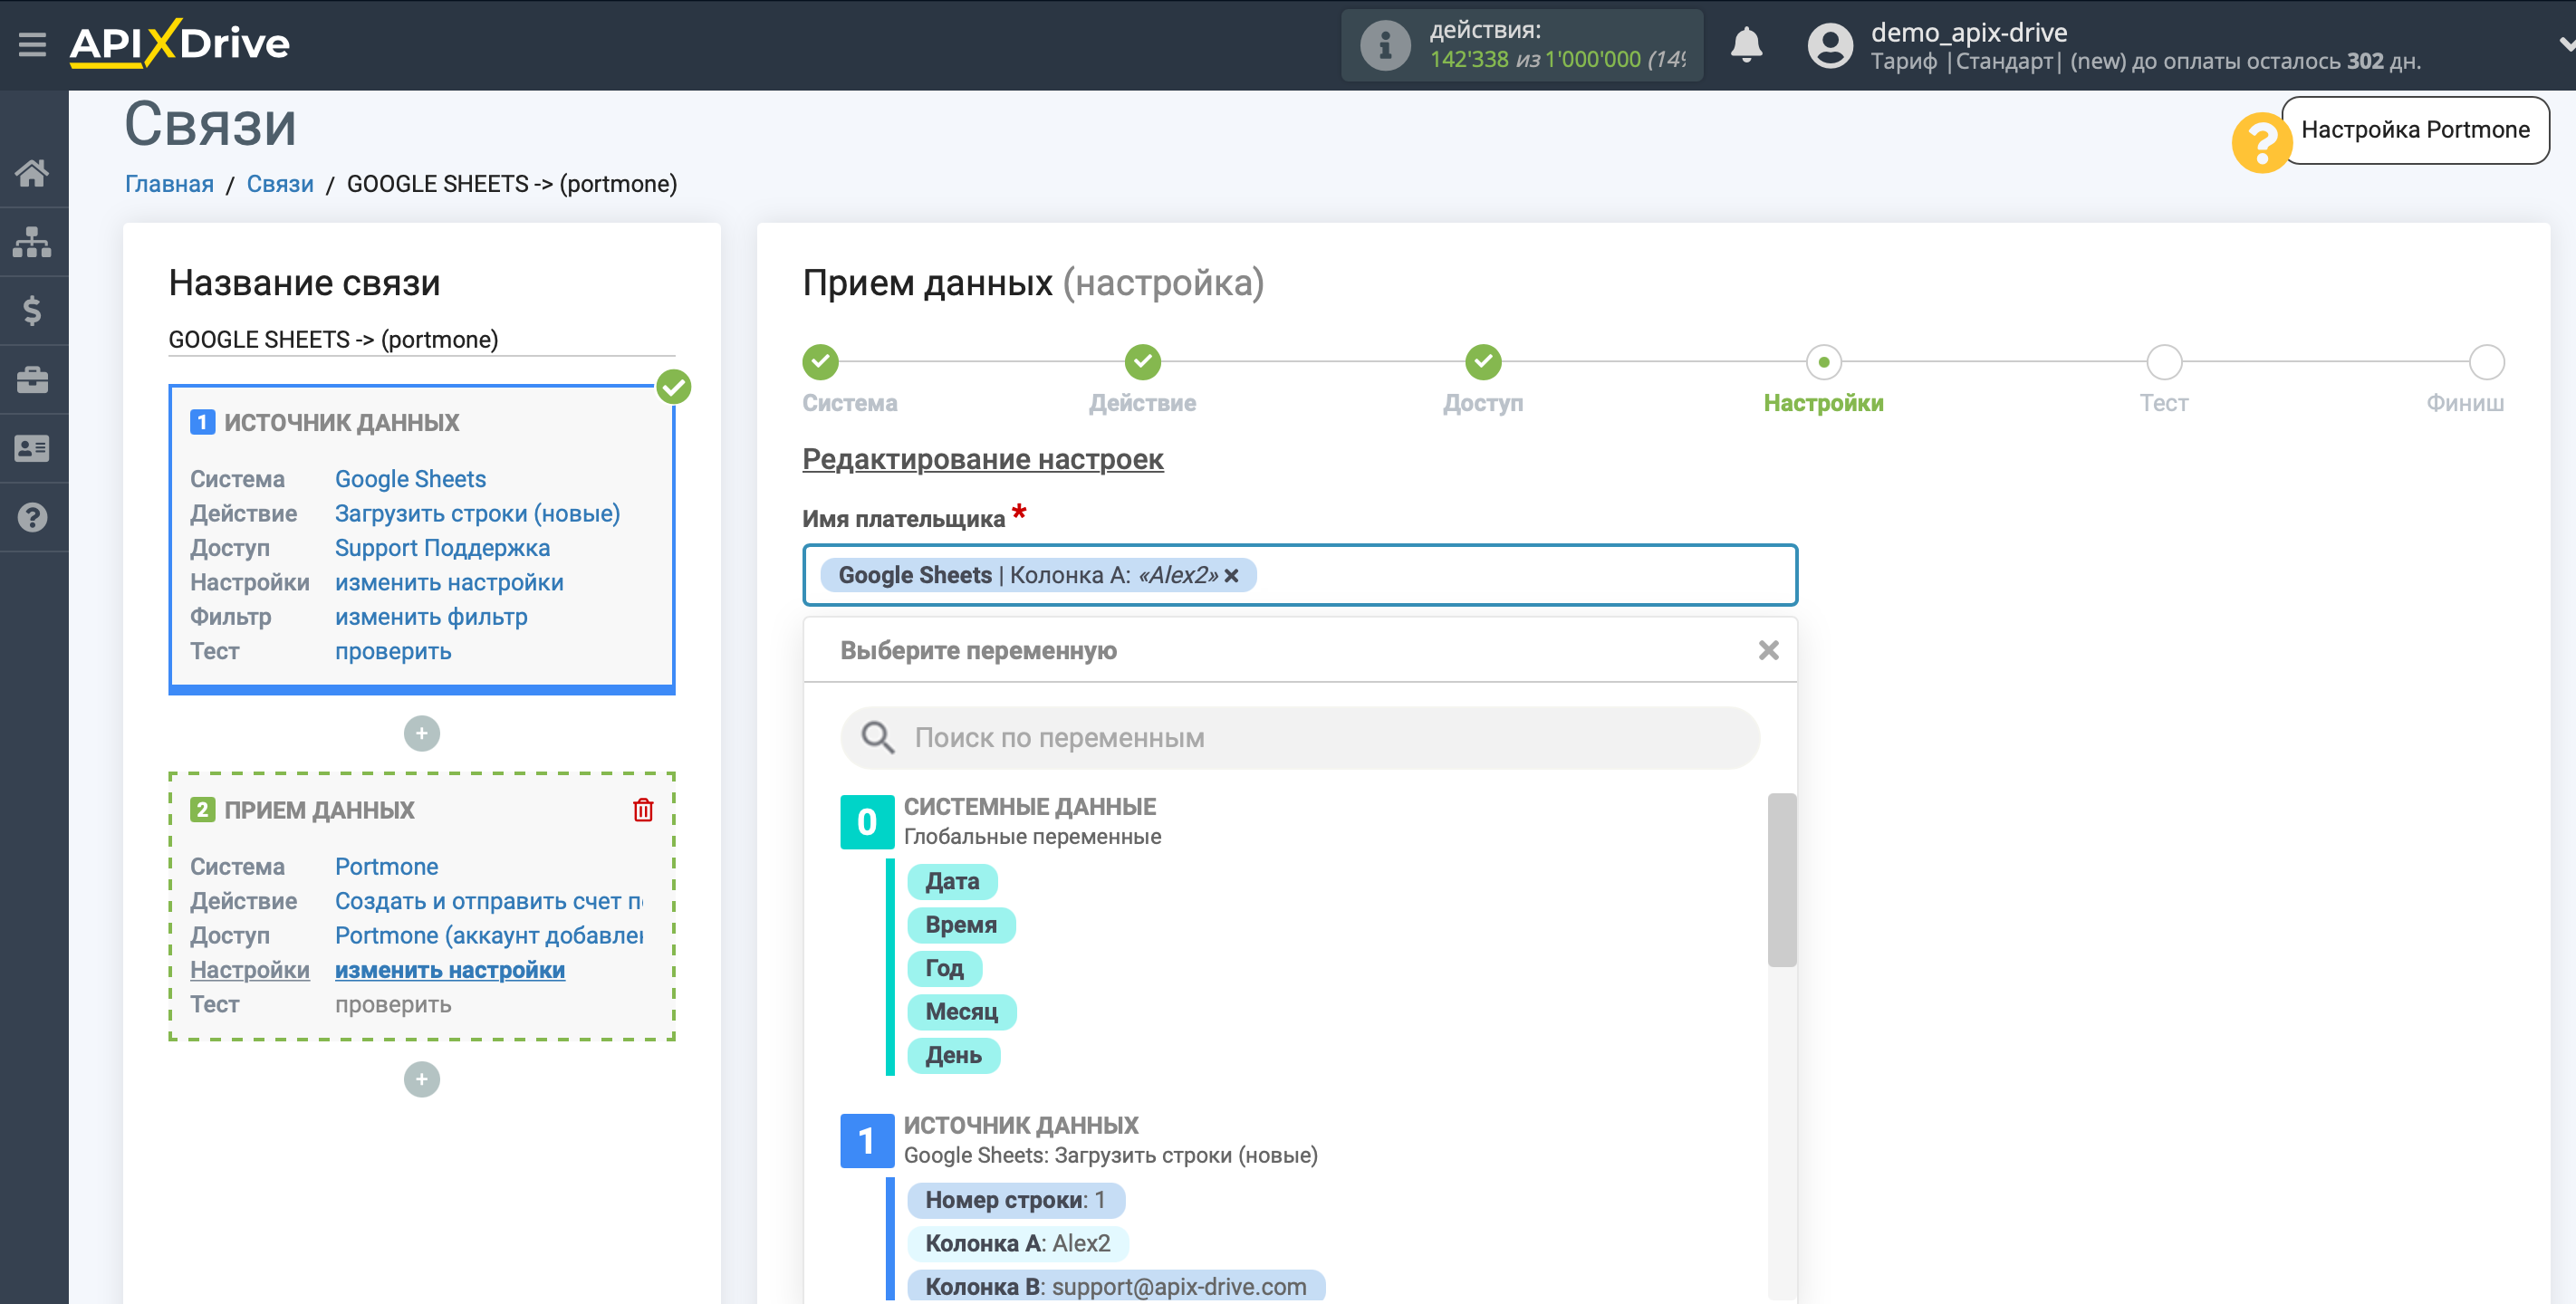Click the ApiX-Drive logo

coord(180,43)
